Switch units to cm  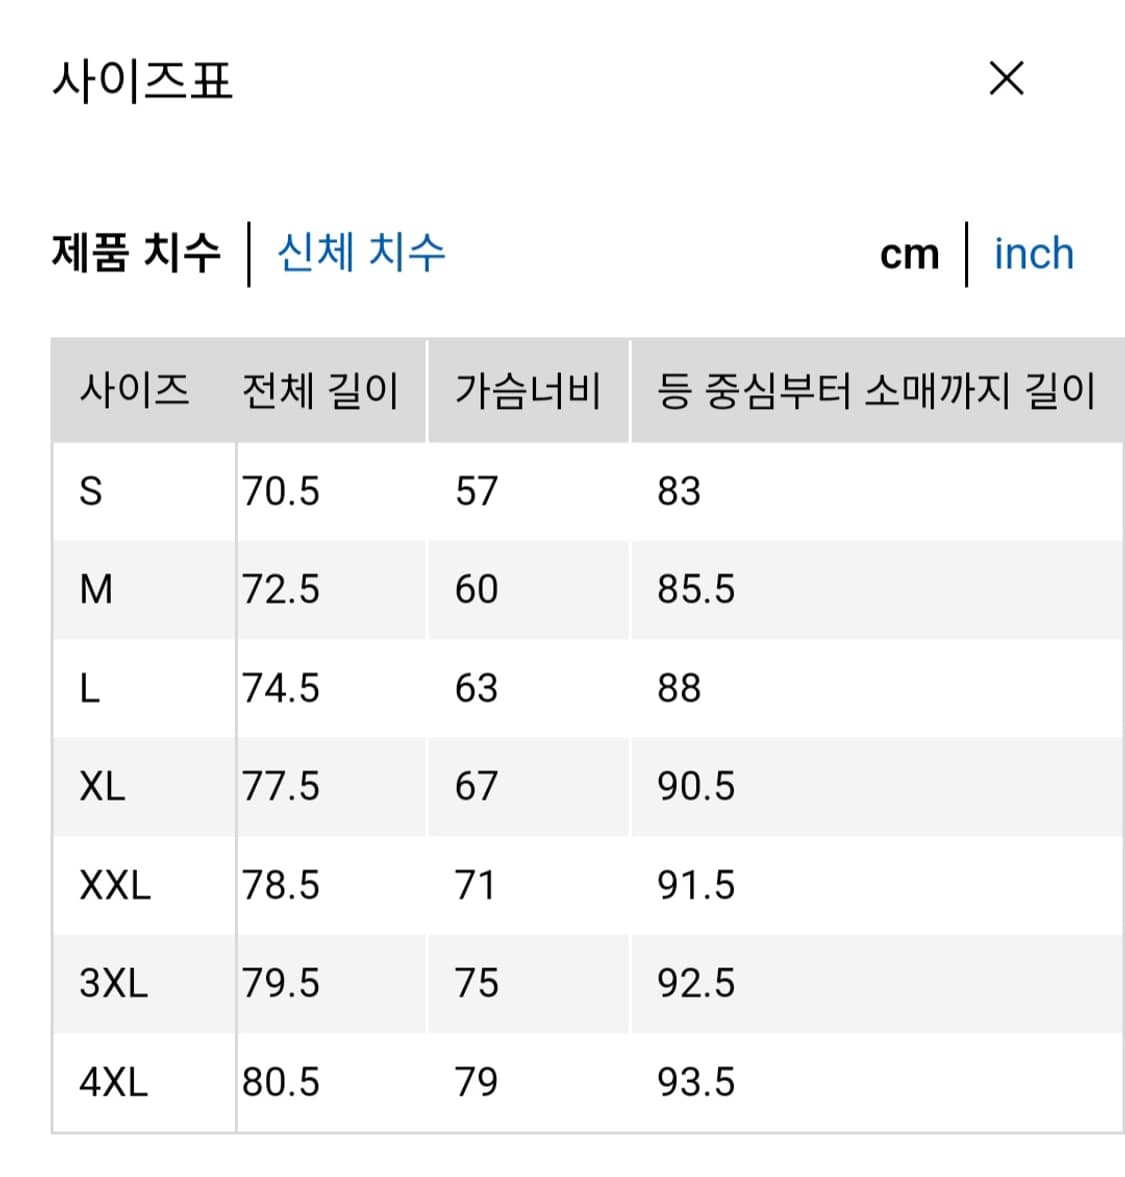pos(910,253)
